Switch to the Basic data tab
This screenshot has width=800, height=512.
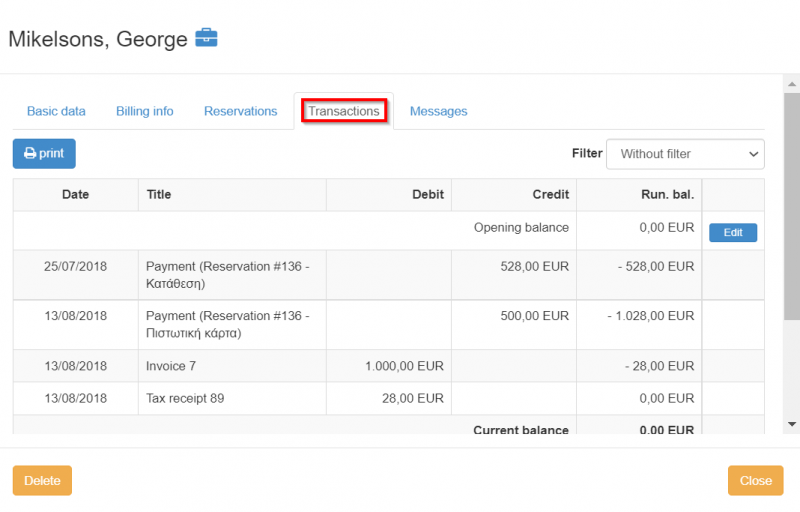pos(56,111)
